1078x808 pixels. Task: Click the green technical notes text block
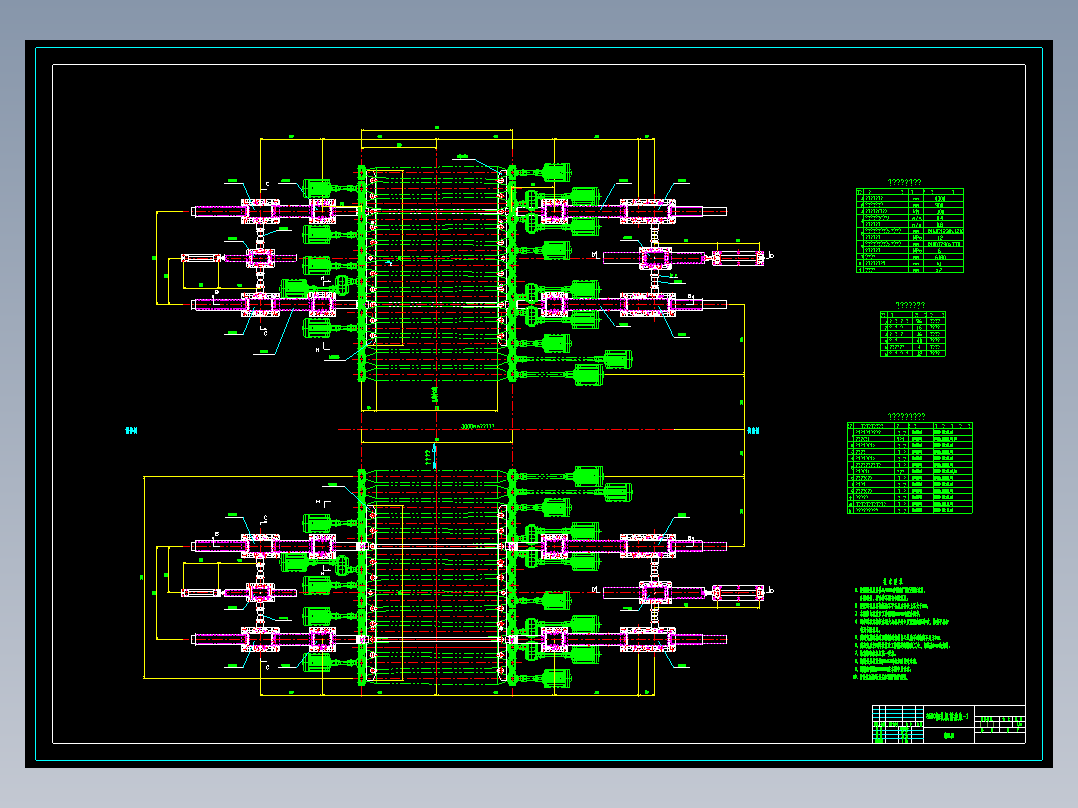(901, 629)
